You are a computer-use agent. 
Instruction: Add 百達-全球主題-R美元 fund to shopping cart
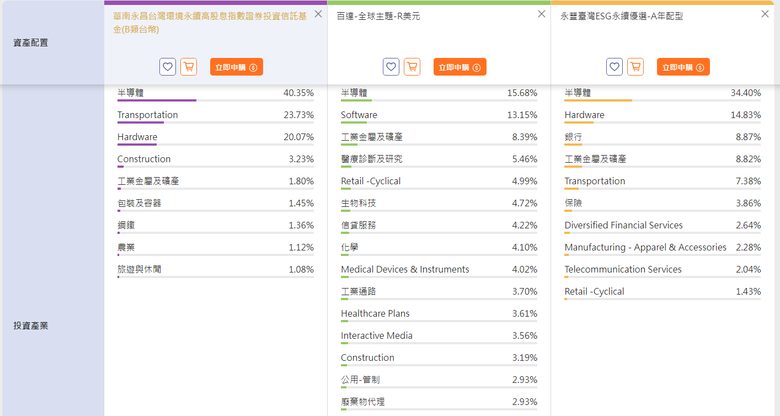tap(412, 67)
